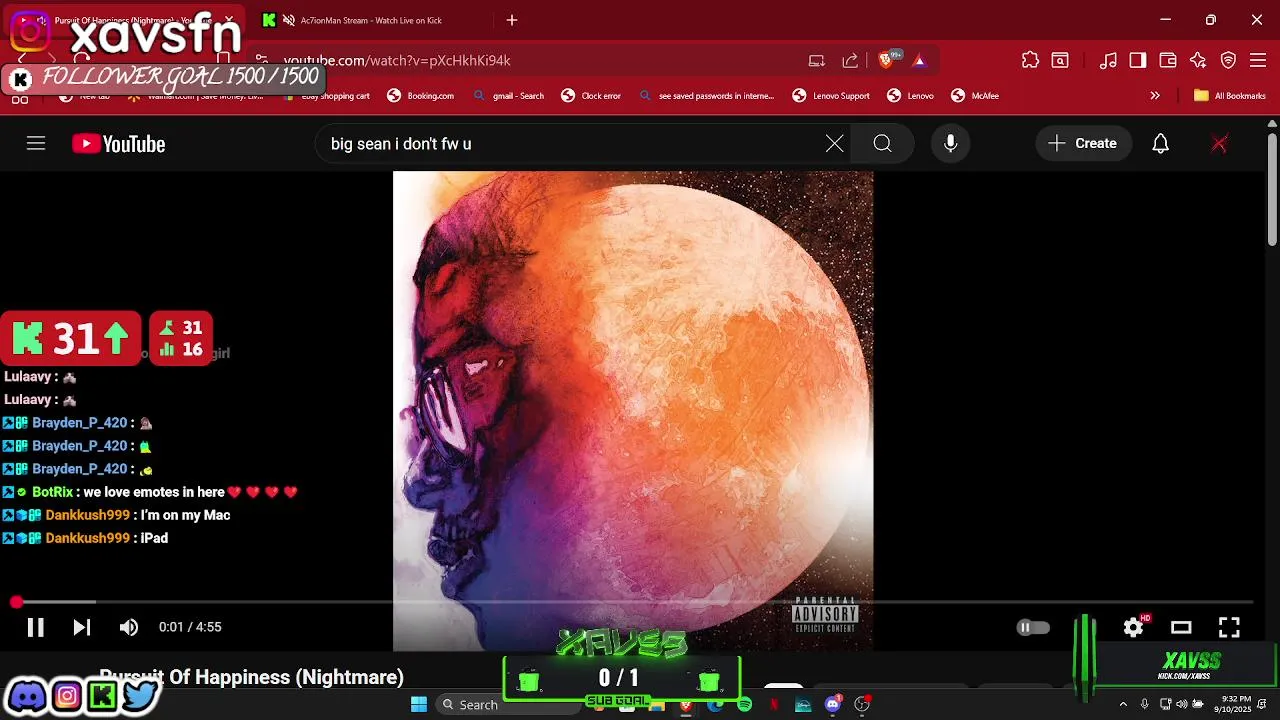Open a new browser tab
This screenshot has width=1280, height=720.
[x=512, y=20]
